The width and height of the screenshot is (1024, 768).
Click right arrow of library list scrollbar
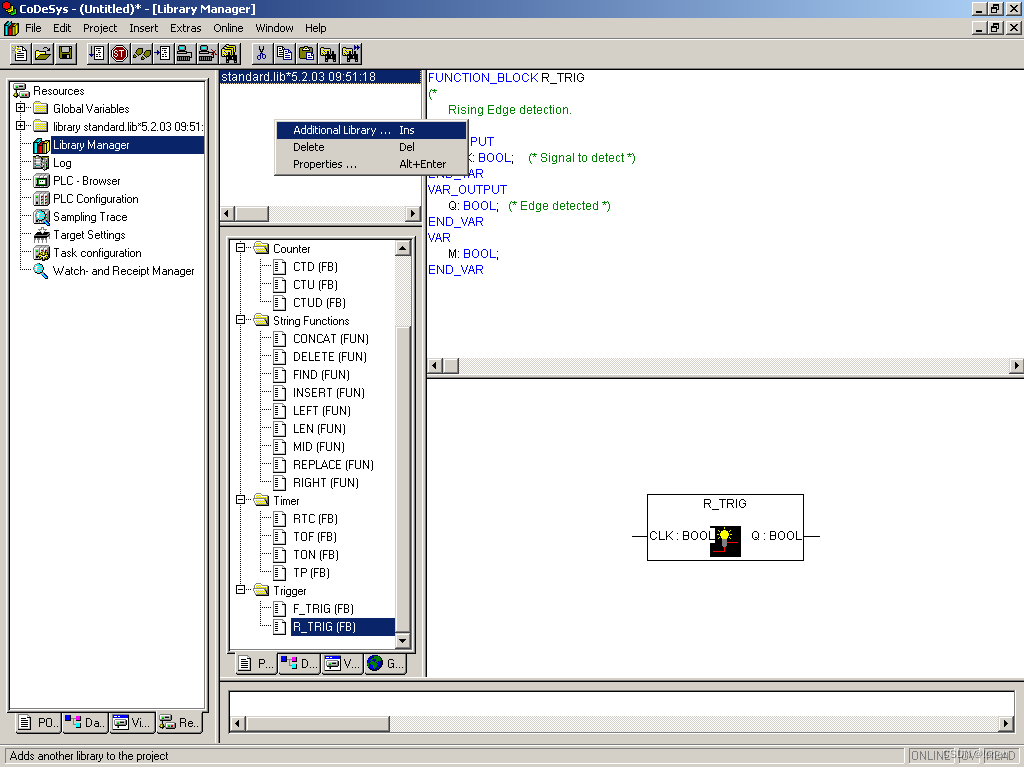413,214
